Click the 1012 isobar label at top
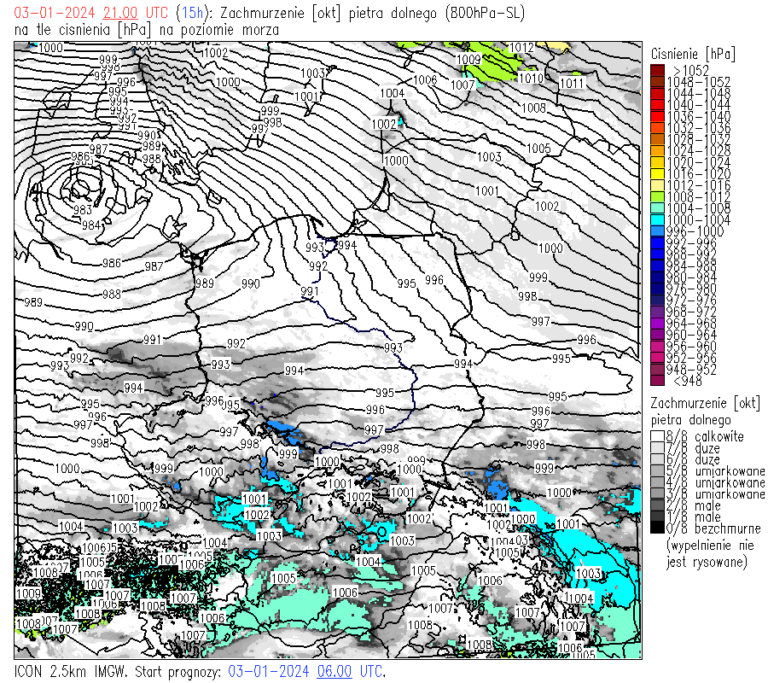Image resolution: width=768 pixels, height=683 pixels. pyautogui.click(x=521, y=48)
